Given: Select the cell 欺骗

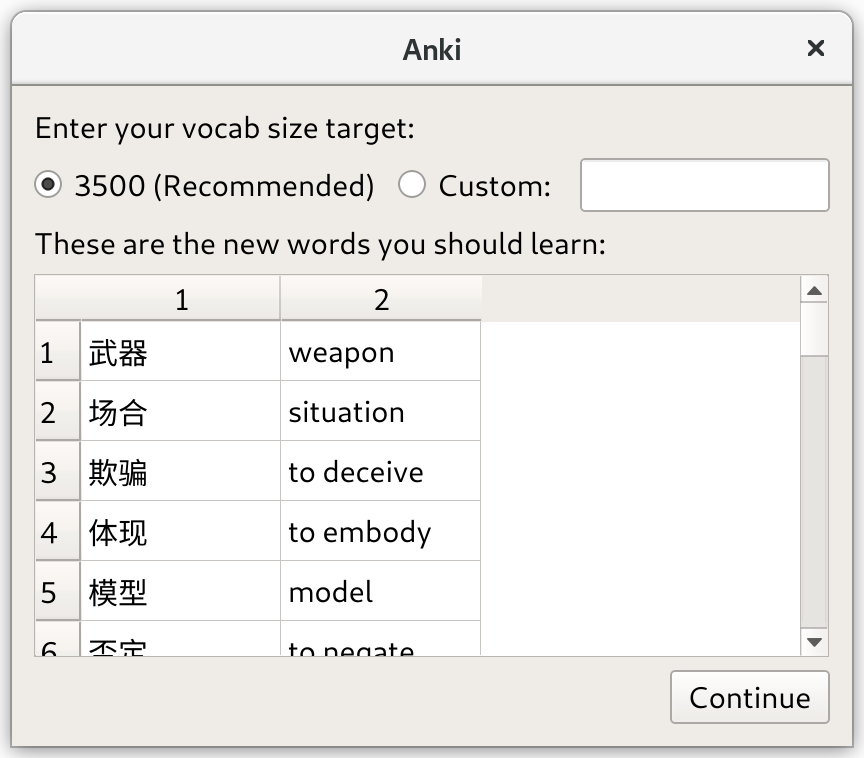Looking at the screenshot, I should coord(181,471).
